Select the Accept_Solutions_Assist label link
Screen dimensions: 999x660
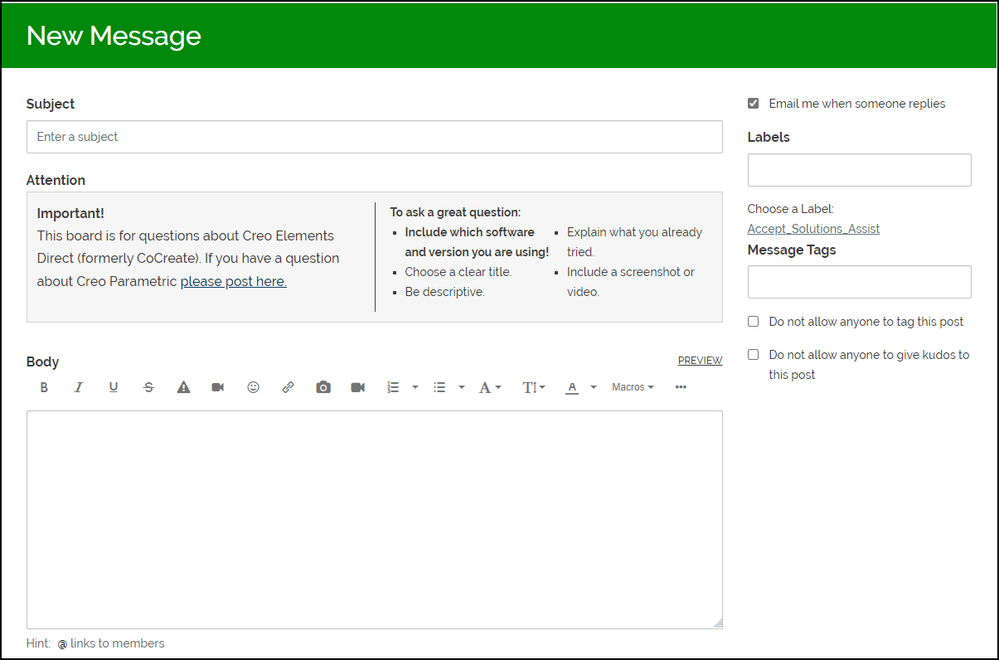tap(813, 229)
